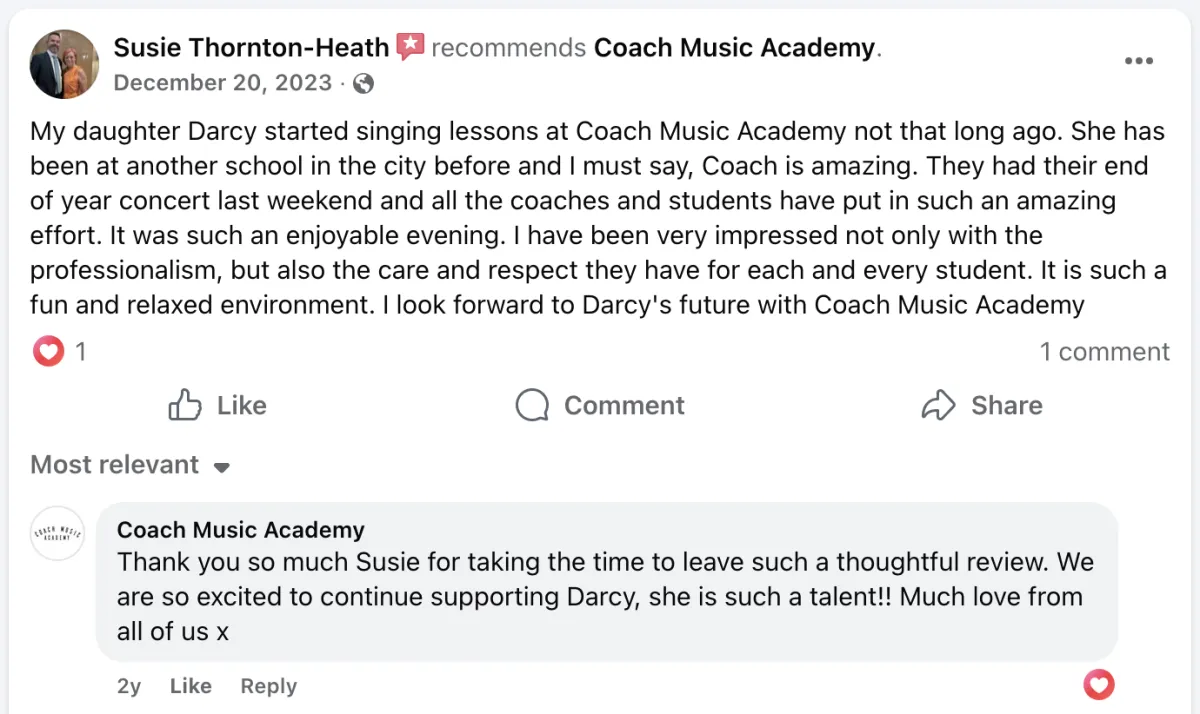Like the comment via the Like text
The width and height of the screenshot is (1200, 714).
click(x=190, y=686)
